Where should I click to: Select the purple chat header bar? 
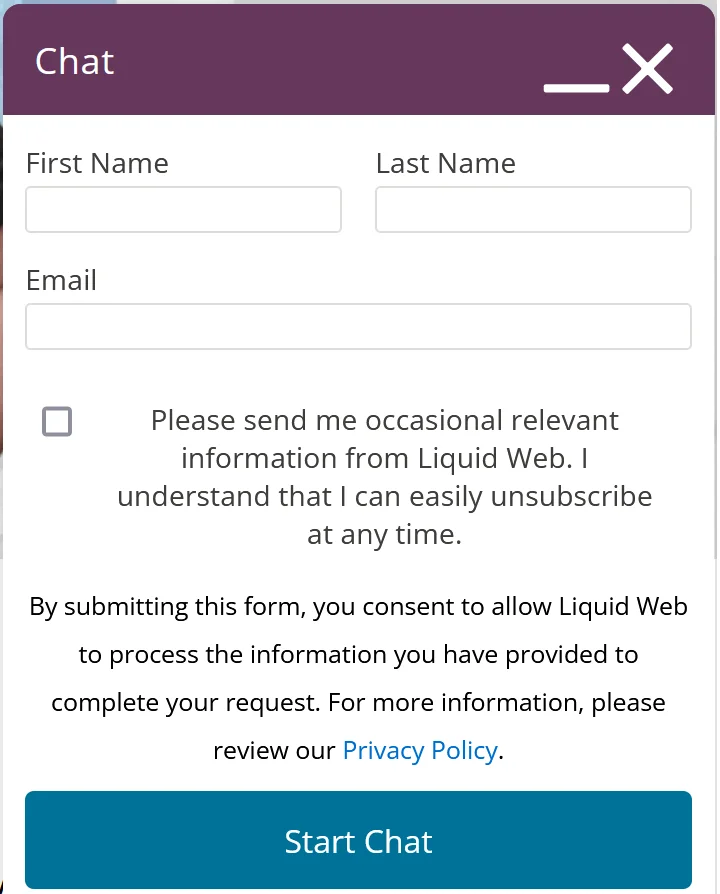click(x=359, y=59)
